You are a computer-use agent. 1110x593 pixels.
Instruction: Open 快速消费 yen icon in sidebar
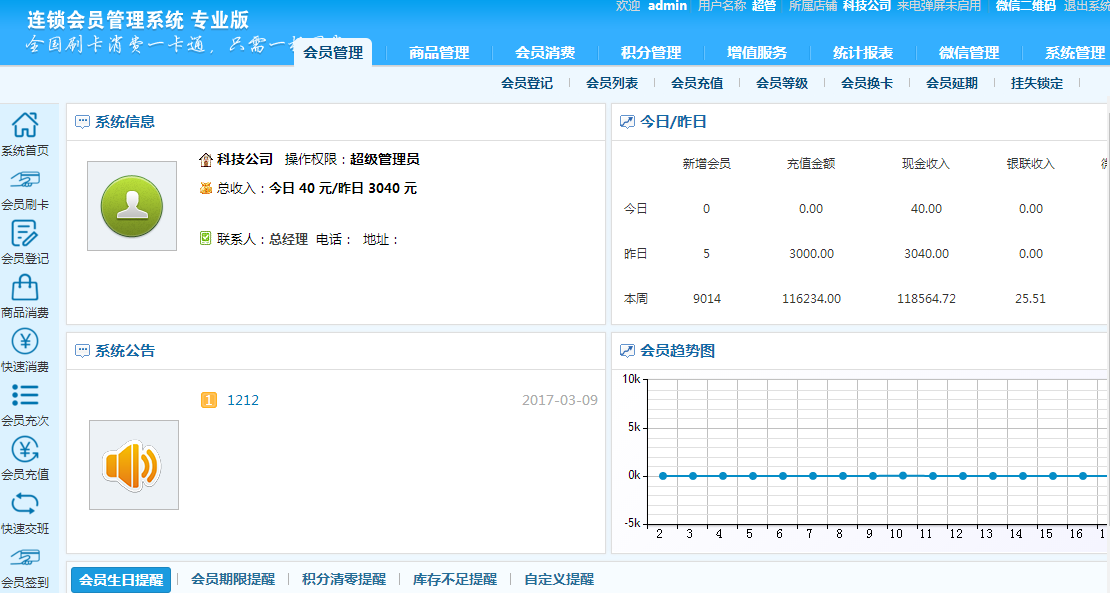(x=25, y=342)
